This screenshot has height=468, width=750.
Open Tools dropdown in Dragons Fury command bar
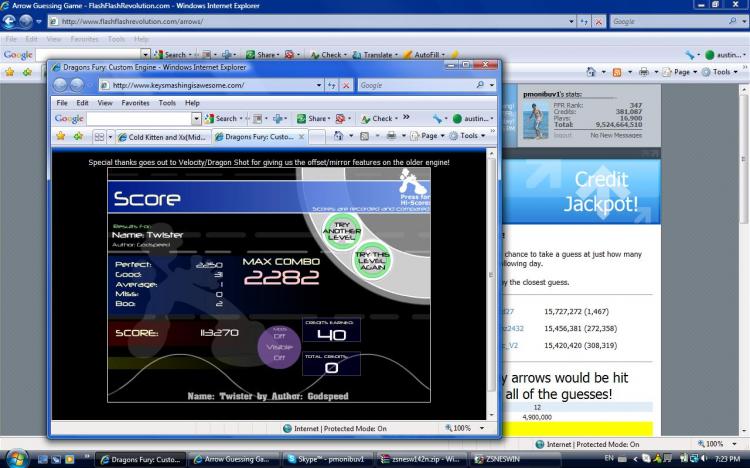[x=467, y=136]
